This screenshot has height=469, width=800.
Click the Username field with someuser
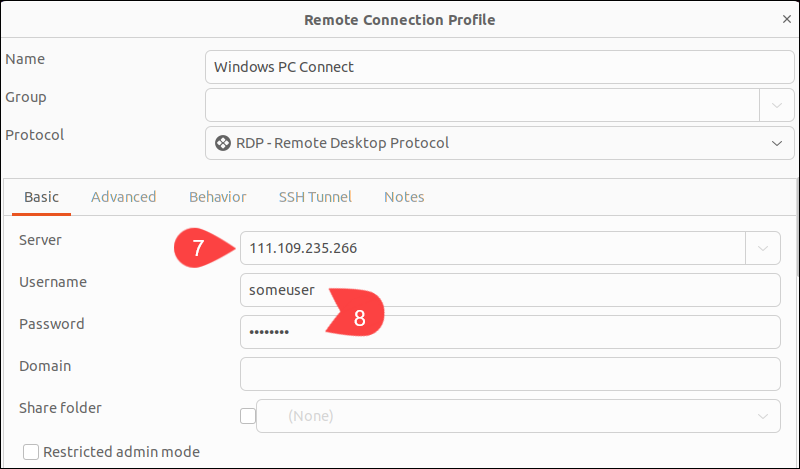pyautogui.click(x=510, y=290)
